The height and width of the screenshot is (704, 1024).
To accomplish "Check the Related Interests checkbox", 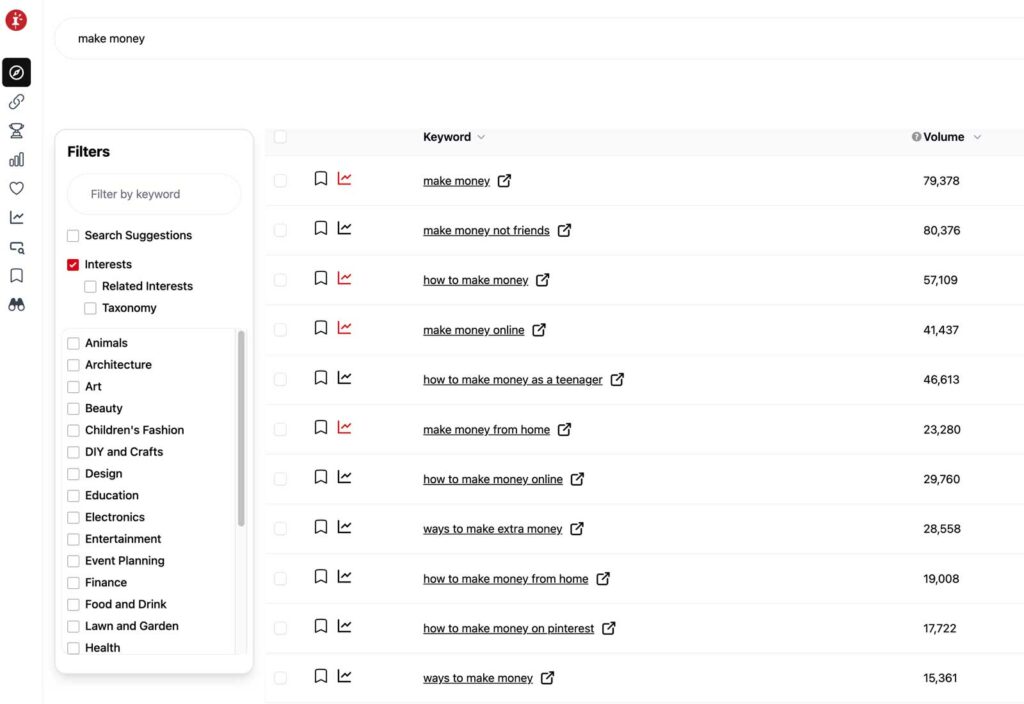I will (x=90, y=287).
